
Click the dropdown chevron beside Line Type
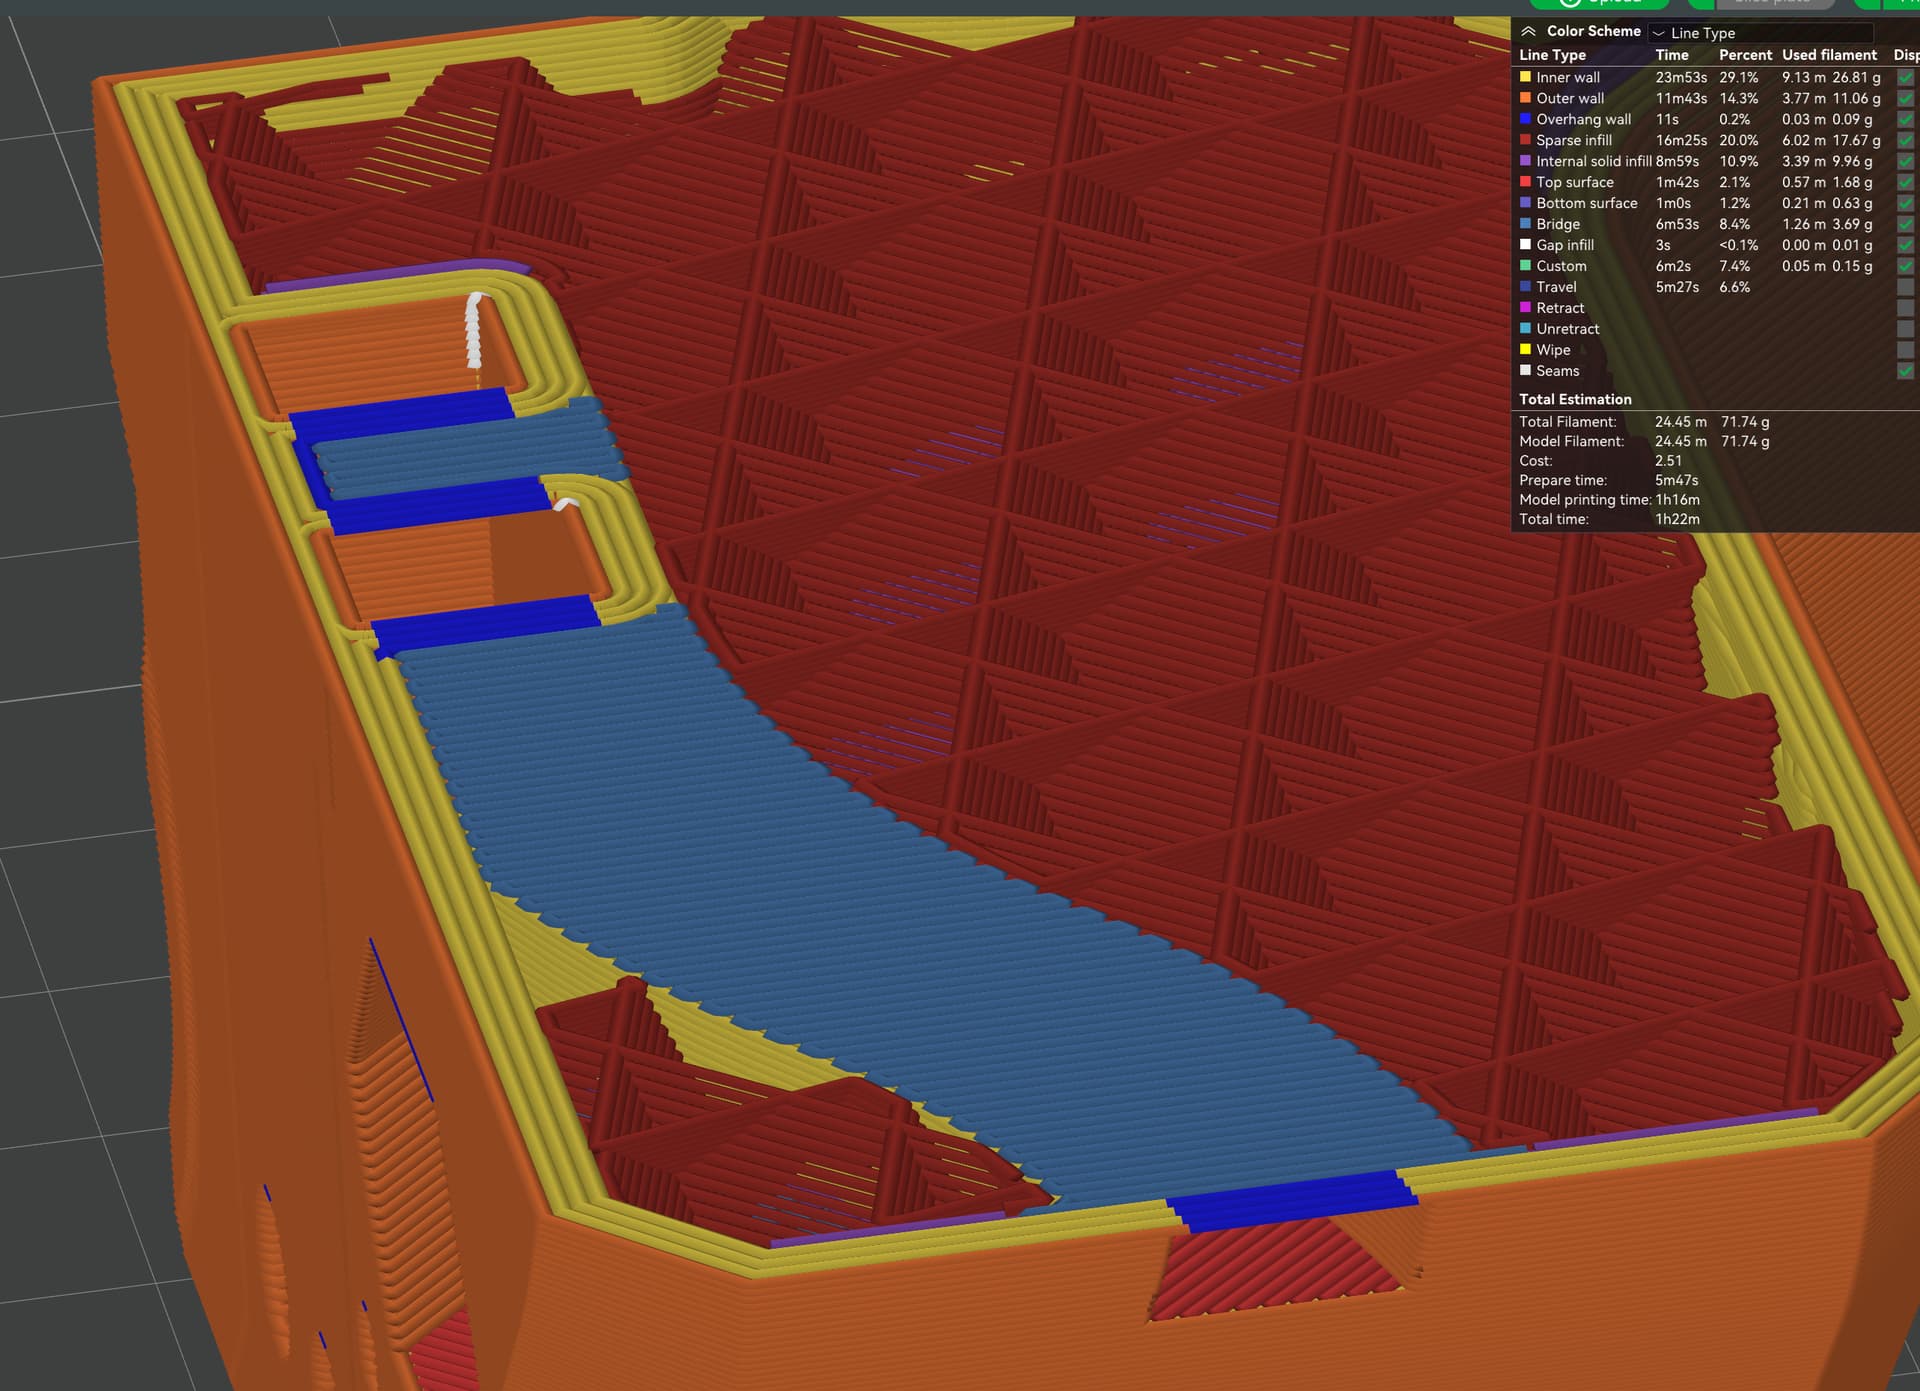point(1659,33)
